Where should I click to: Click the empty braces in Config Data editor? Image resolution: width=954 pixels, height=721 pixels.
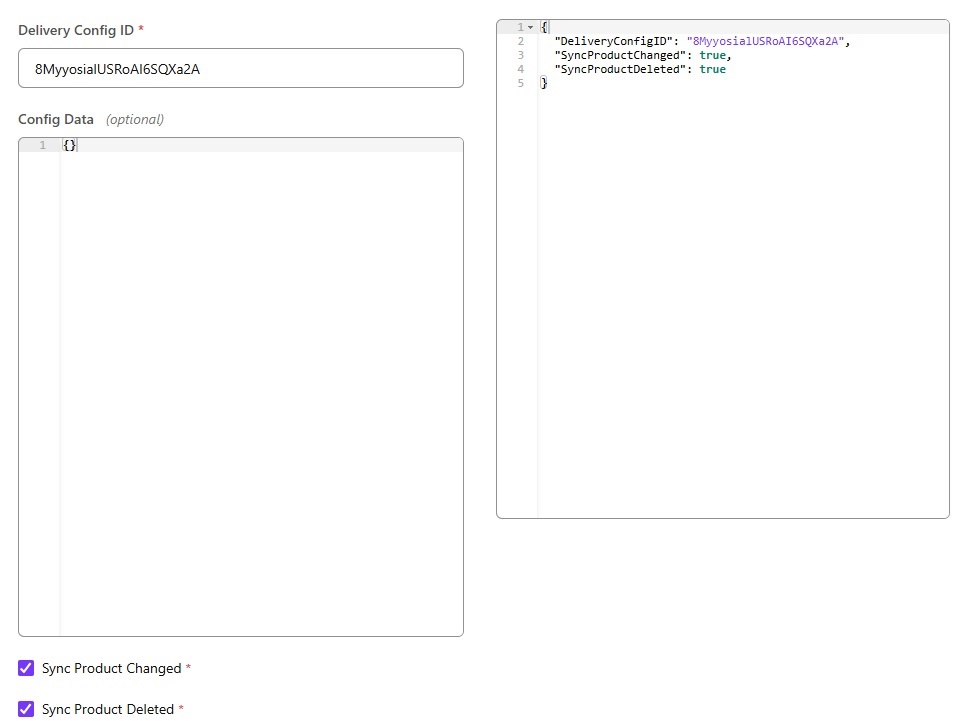pyautogui.click(x=69, y=146)
